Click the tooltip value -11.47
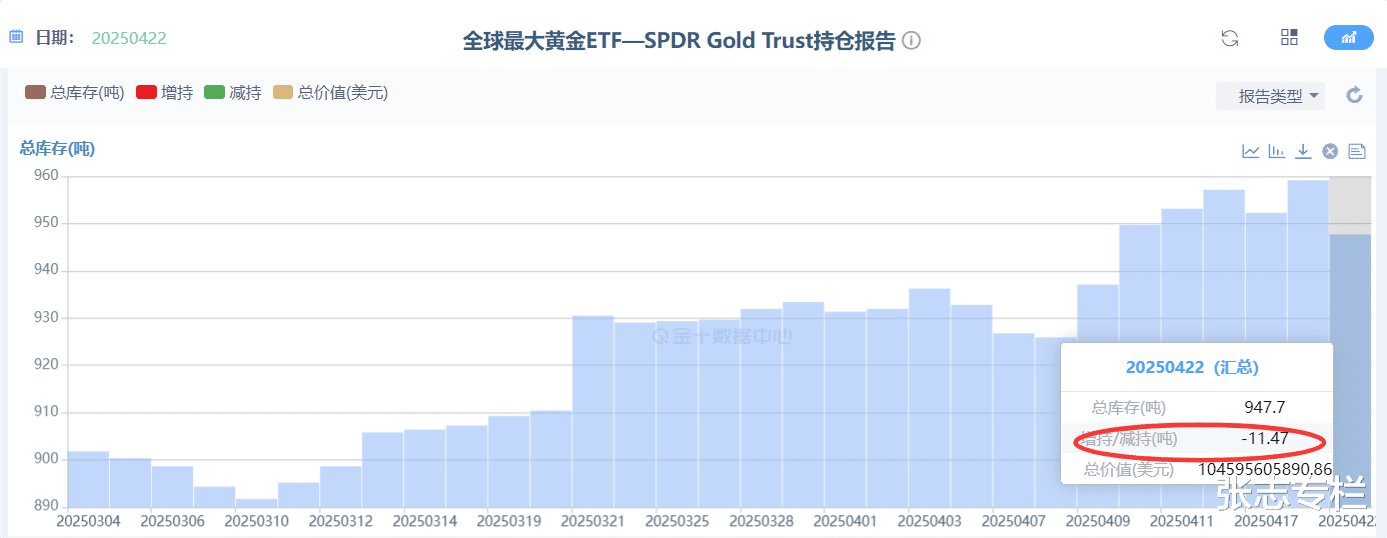The image size is (1387, 538). coord(1264,438)
